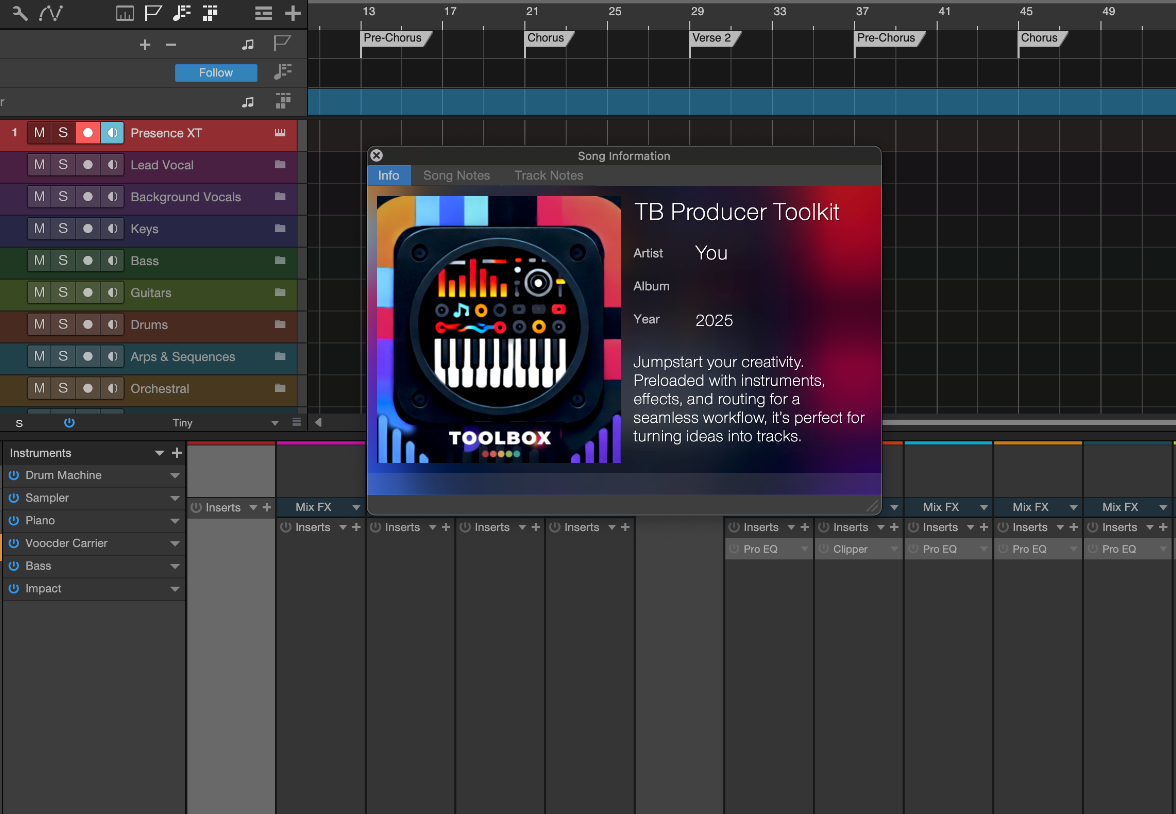Open the Drums folder icon
This screenshot has width=1176, height=814.
click(280, 324)
